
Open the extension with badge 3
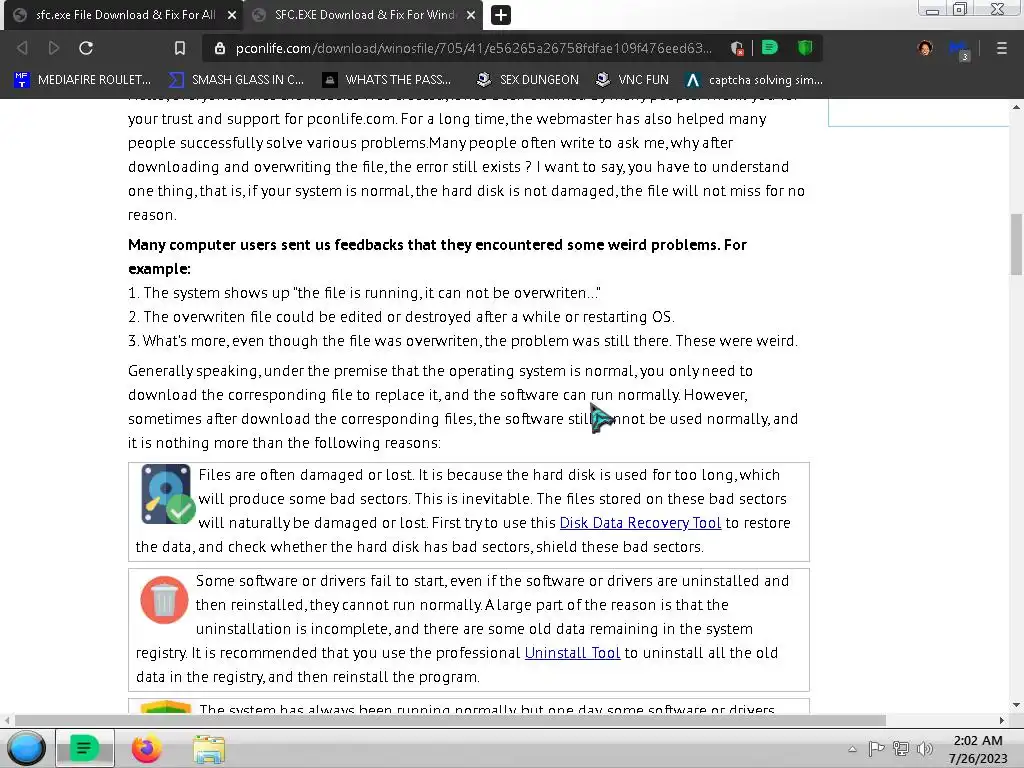point(959,50)
